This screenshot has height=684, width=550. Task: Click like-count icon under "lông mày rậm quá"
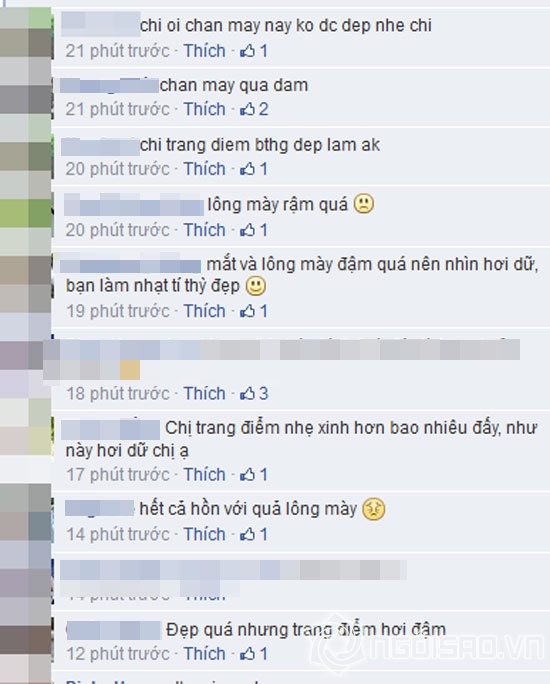[247, 230]
